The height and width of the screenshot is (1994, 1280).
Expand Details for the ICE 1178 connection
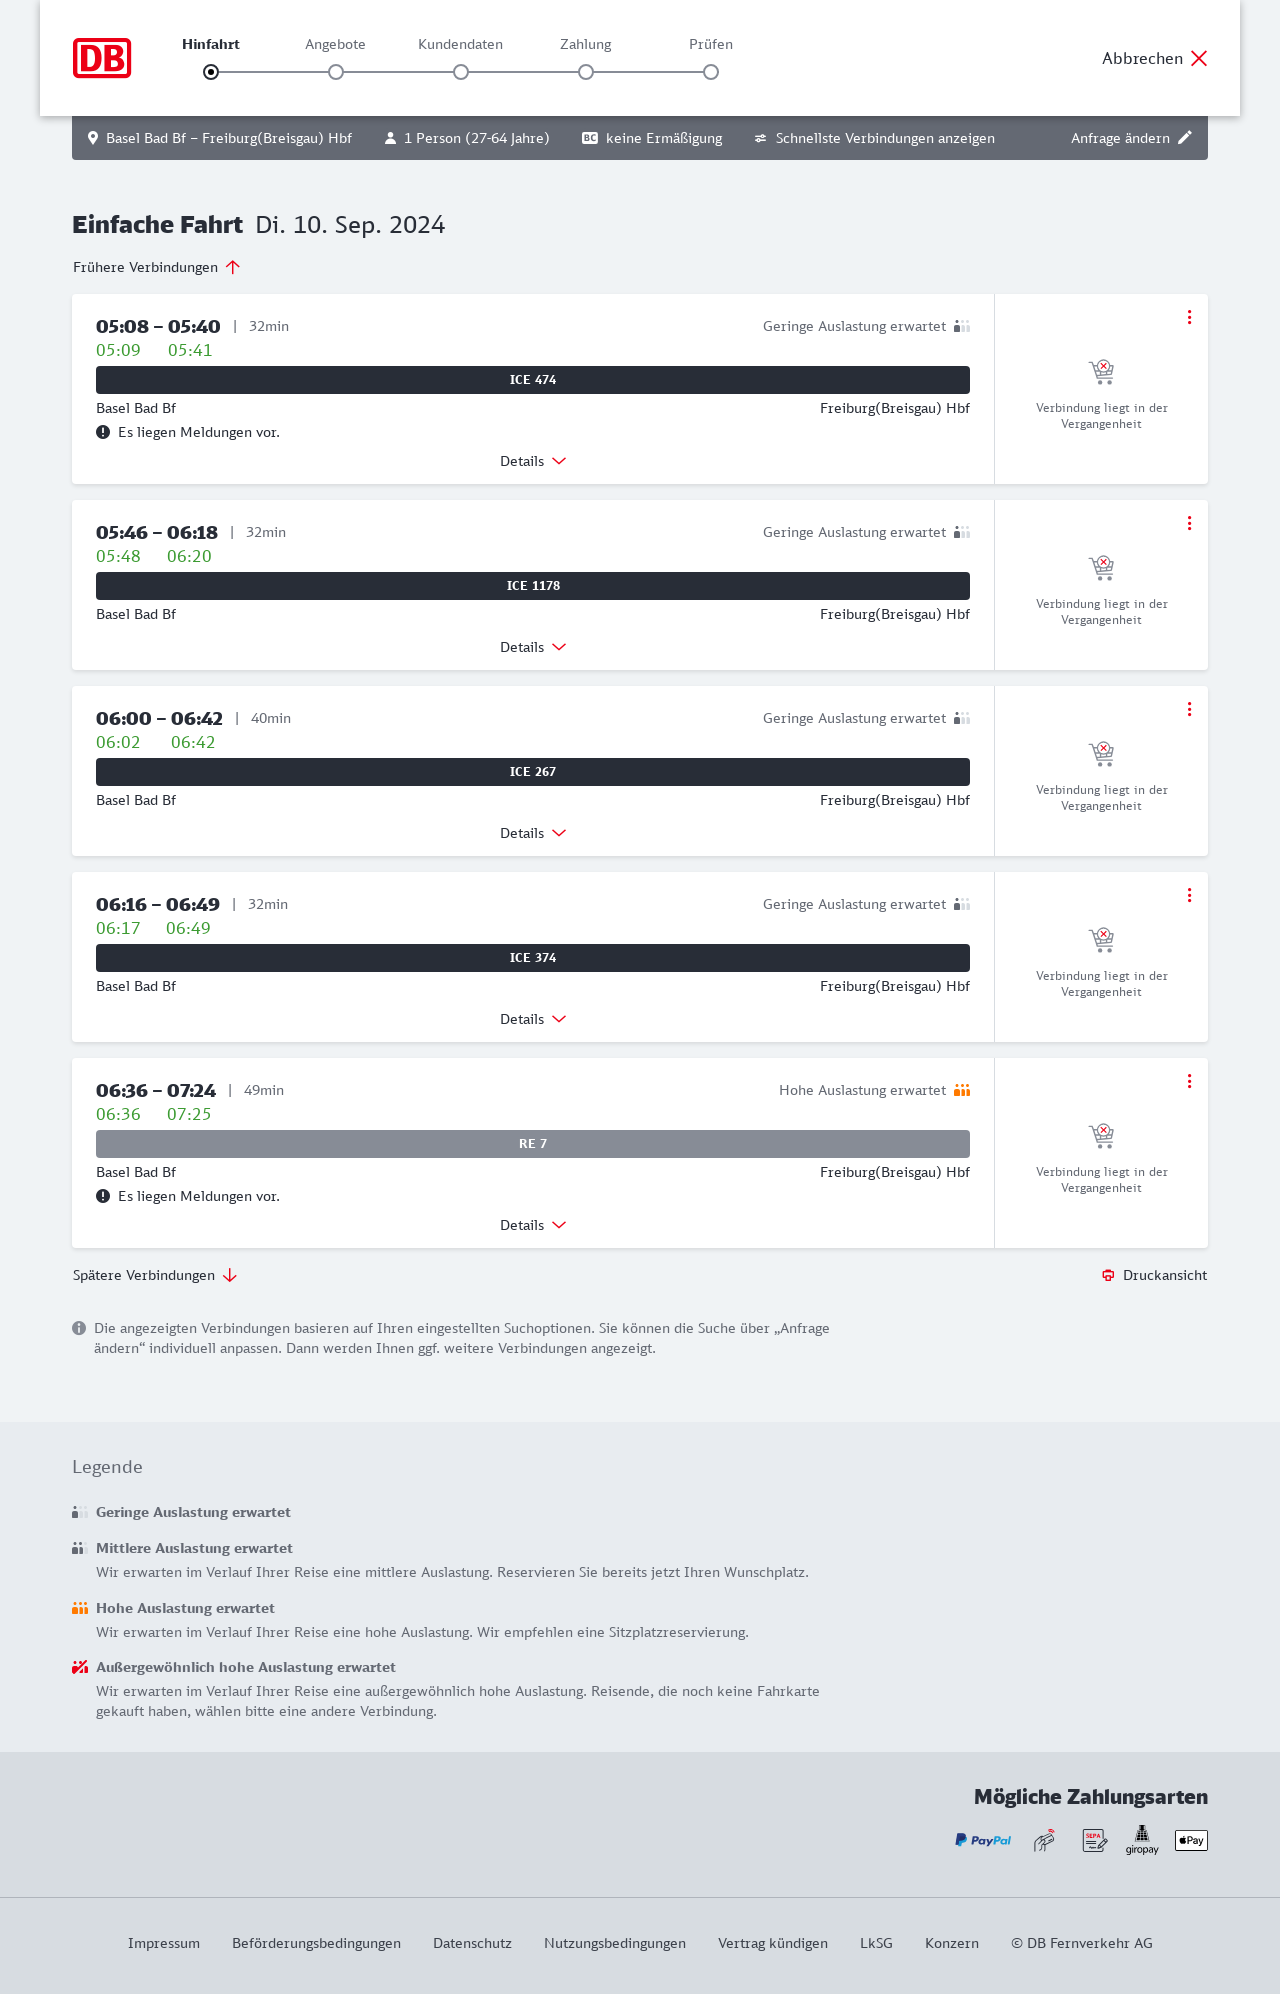(533, 647)
